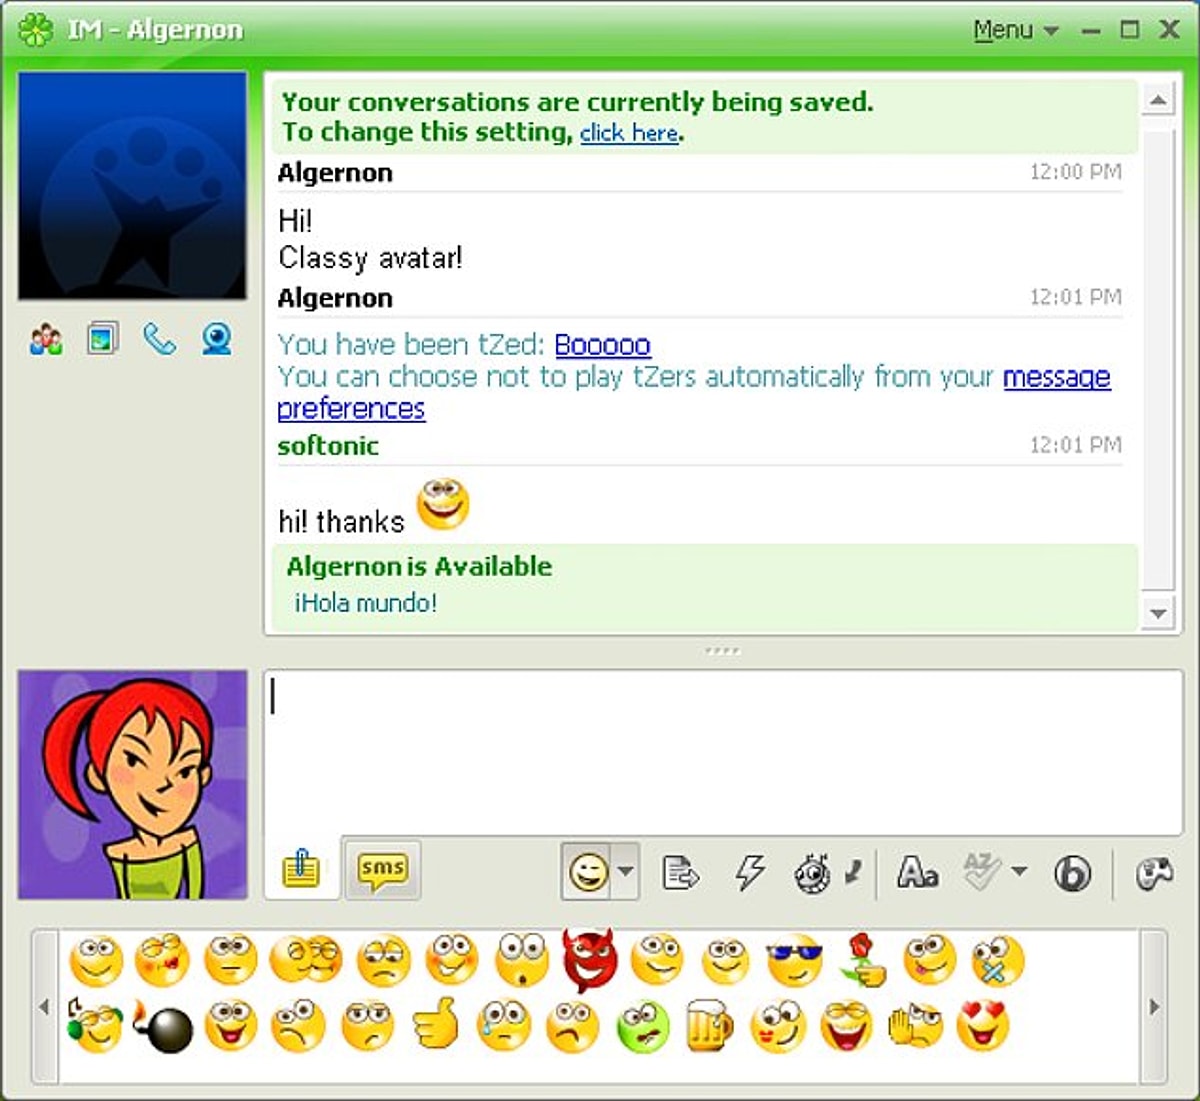Open the games controller icon

[1154, 873]
